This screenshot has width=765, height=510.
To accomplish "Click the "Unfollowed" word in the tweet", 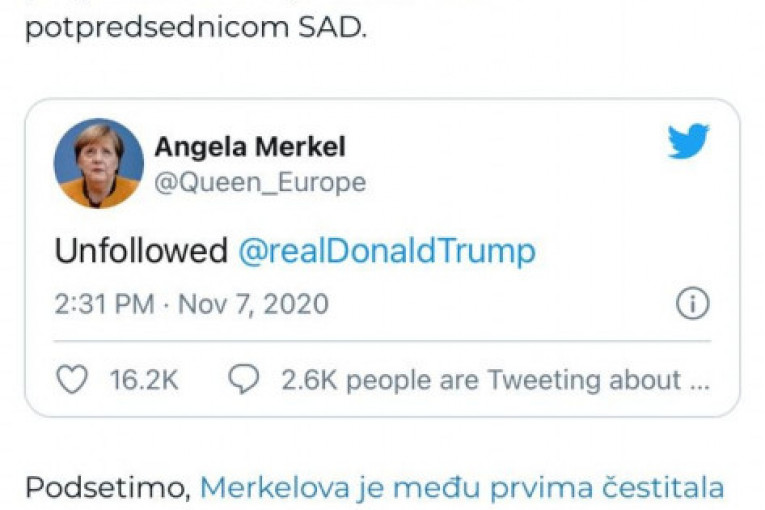I will tap(141, 250).
